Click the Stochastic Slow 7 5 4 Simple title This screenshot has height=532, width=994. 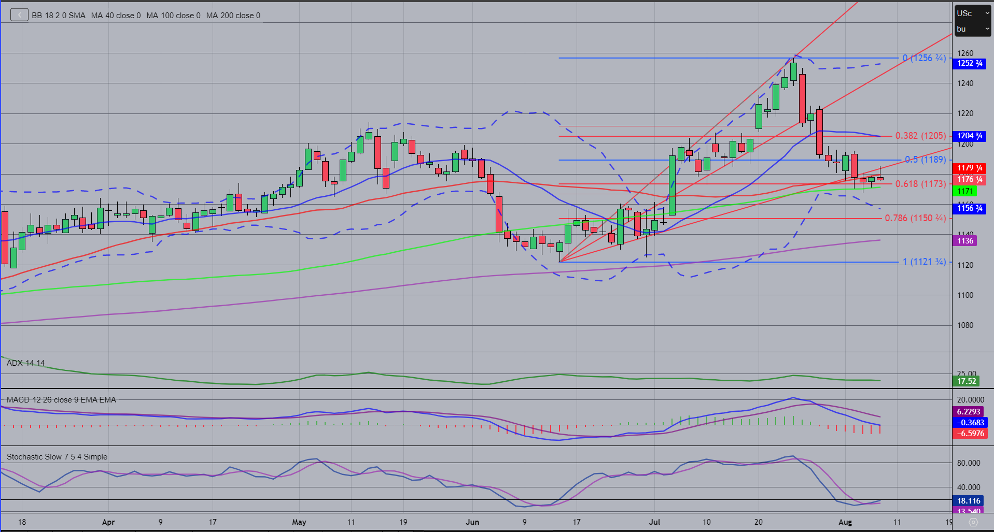point(57,457)
